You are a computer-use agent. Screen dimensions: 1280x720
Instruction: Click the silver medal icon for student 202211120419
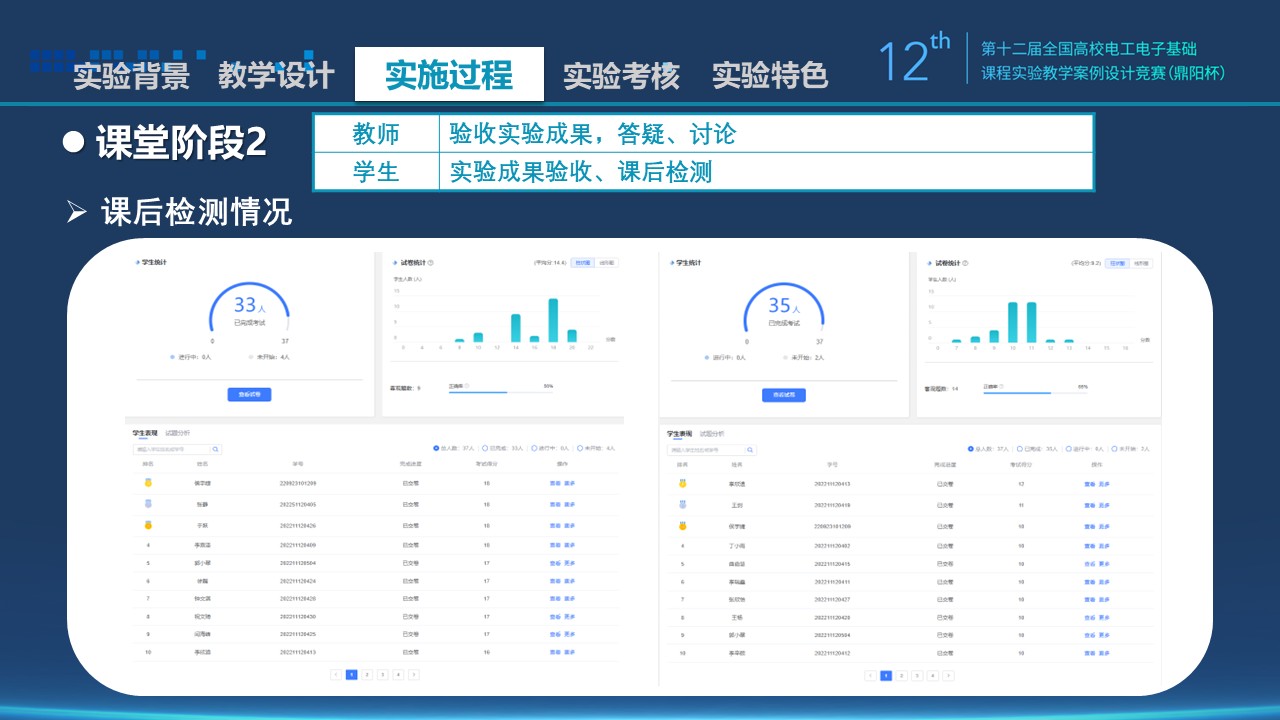[682, 505]
